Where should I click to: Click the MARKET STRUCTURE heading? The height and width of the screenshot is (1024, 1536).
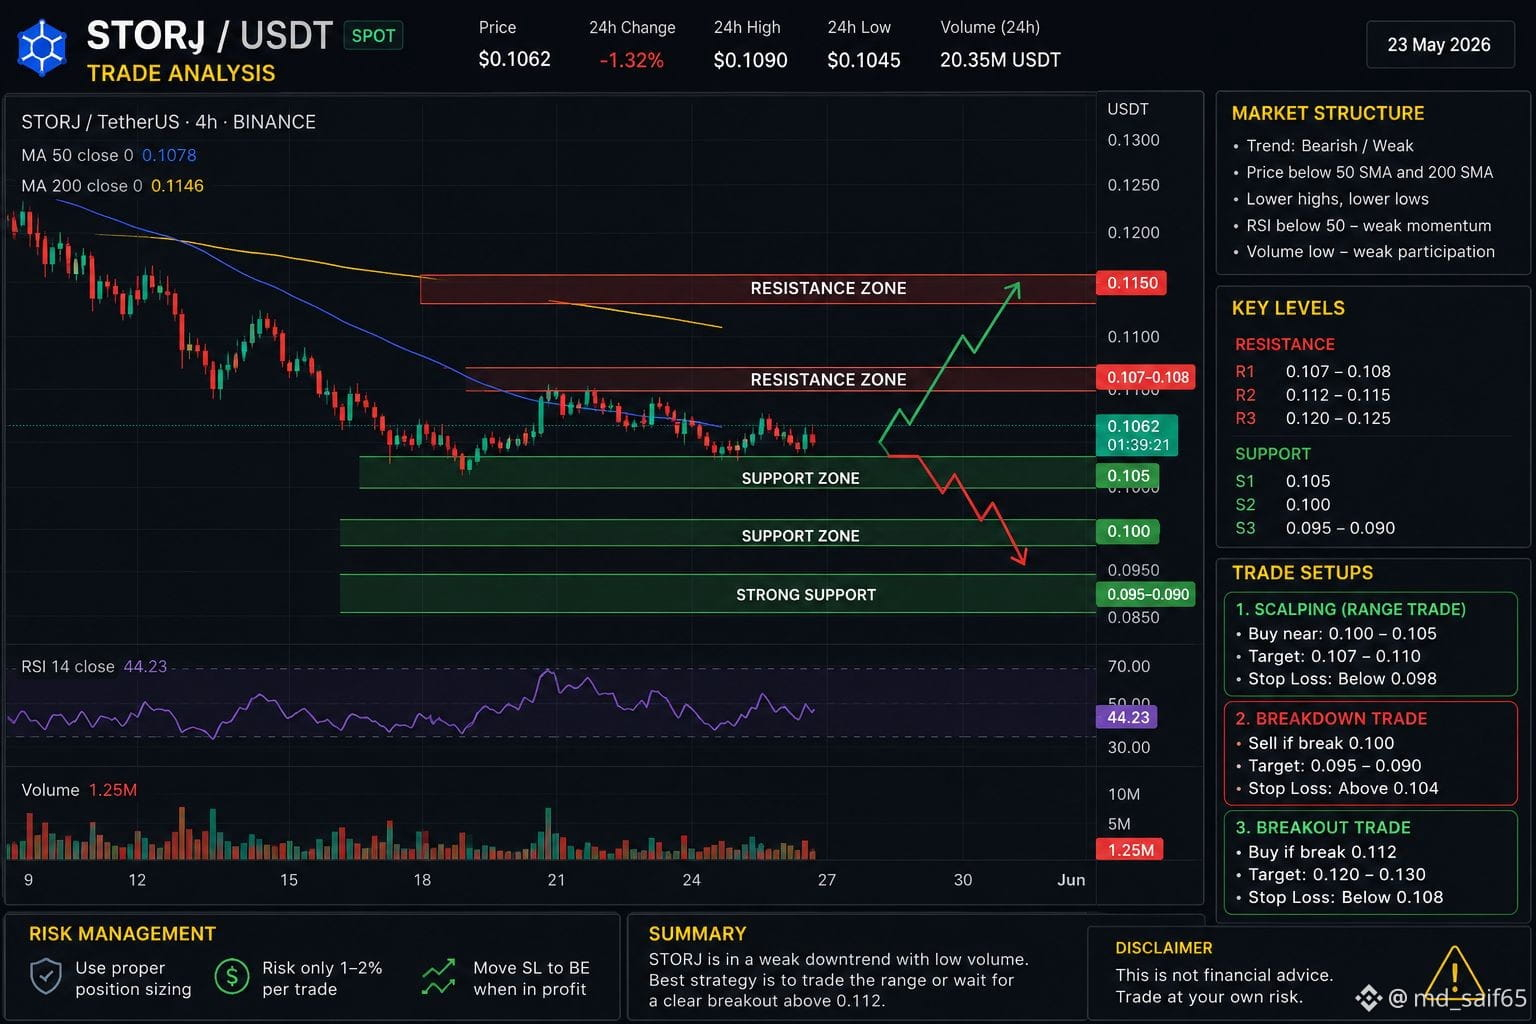(1328, 113)
